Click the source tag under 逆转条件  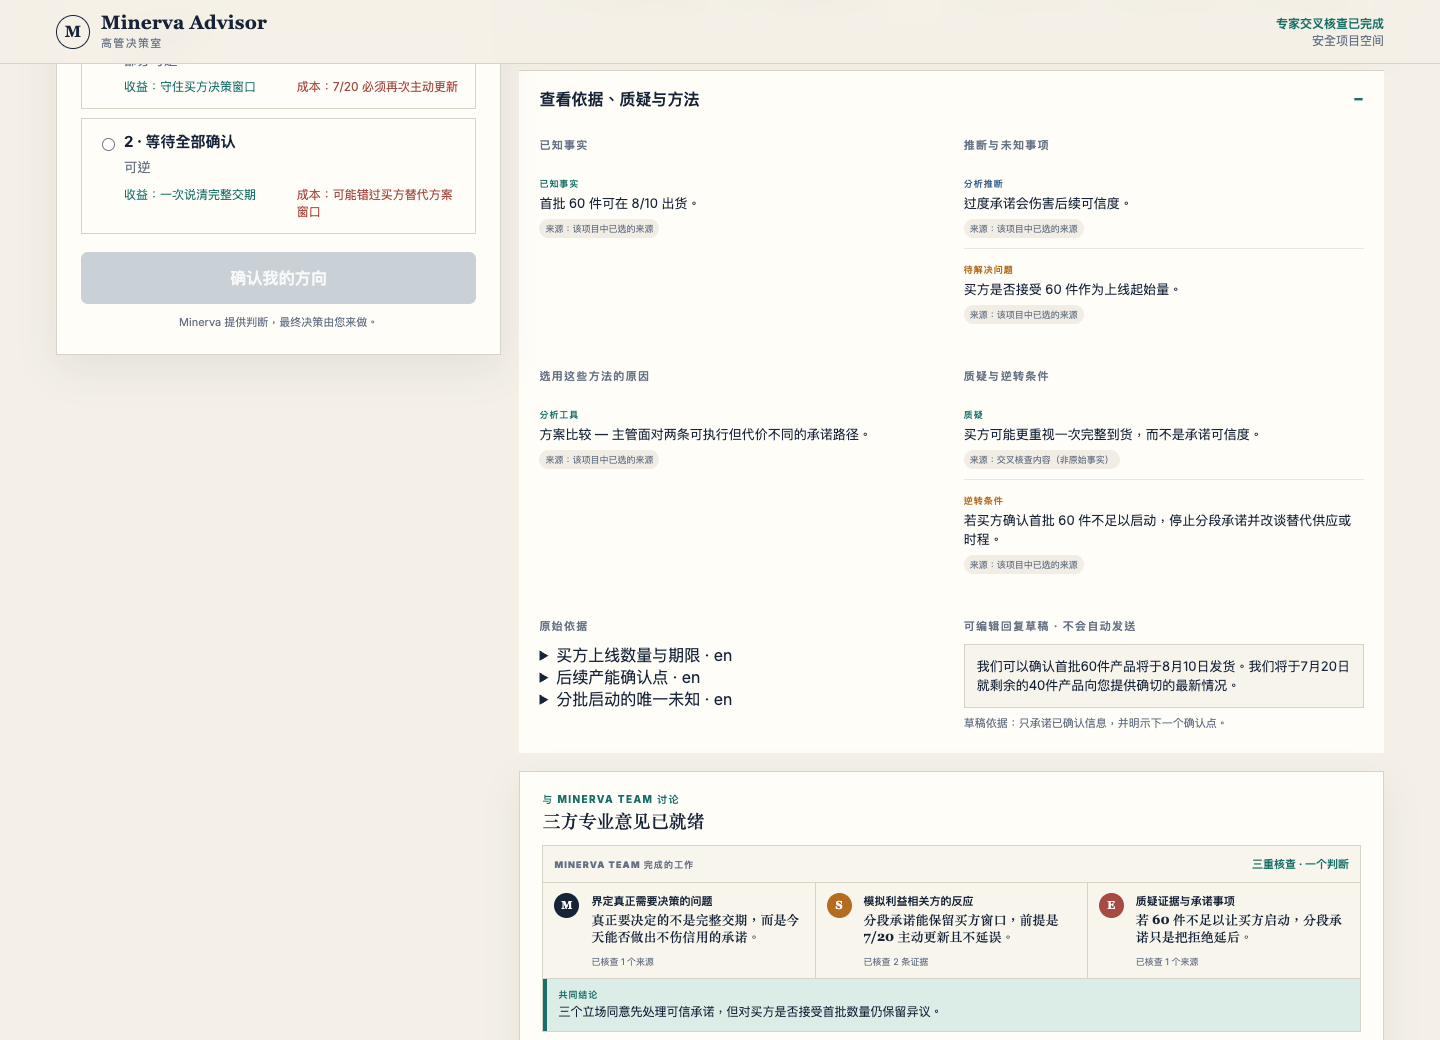click(x=1023, y=565)
